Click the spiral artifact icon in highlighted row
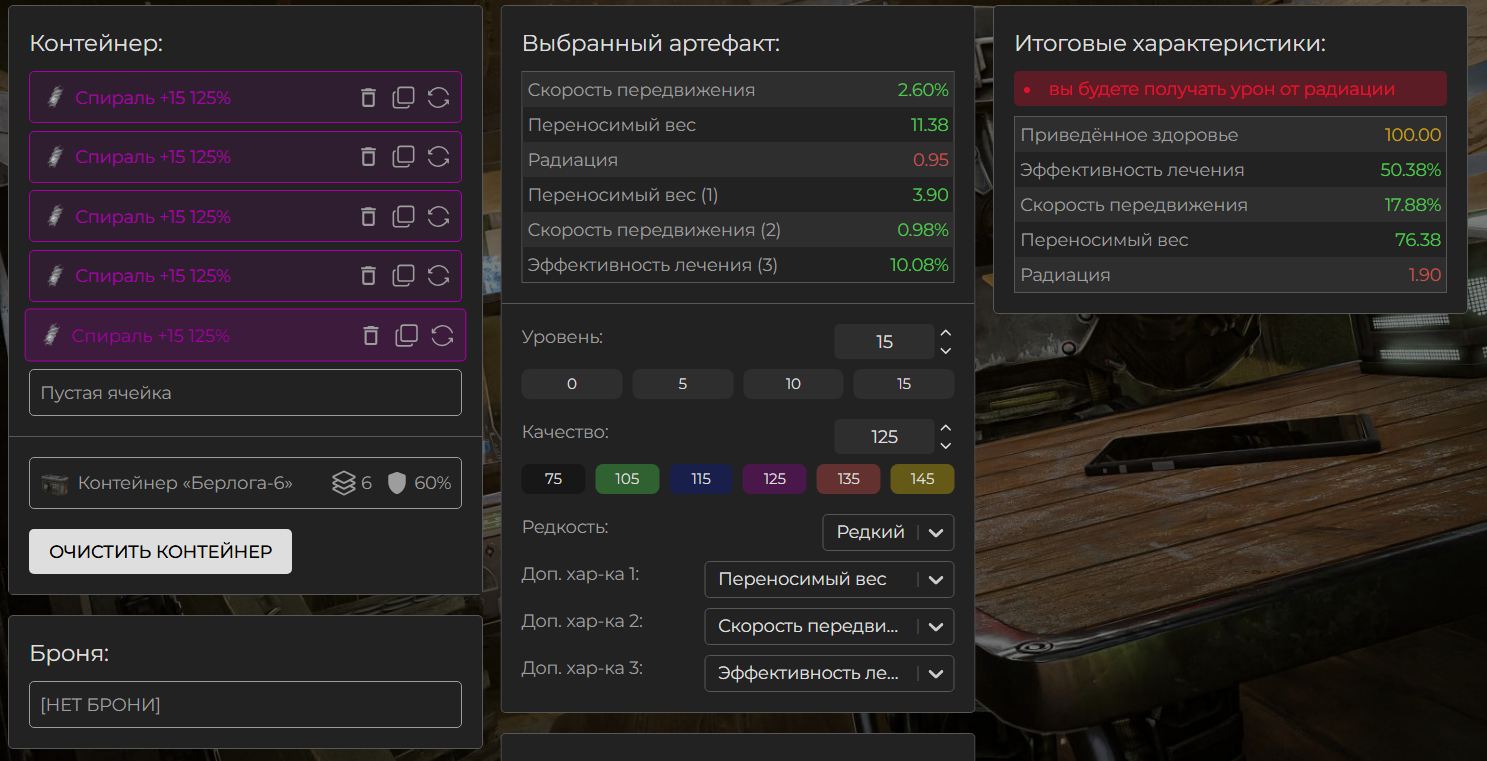The width and height of the screenshot is (1487, 761). pos(52,336)
